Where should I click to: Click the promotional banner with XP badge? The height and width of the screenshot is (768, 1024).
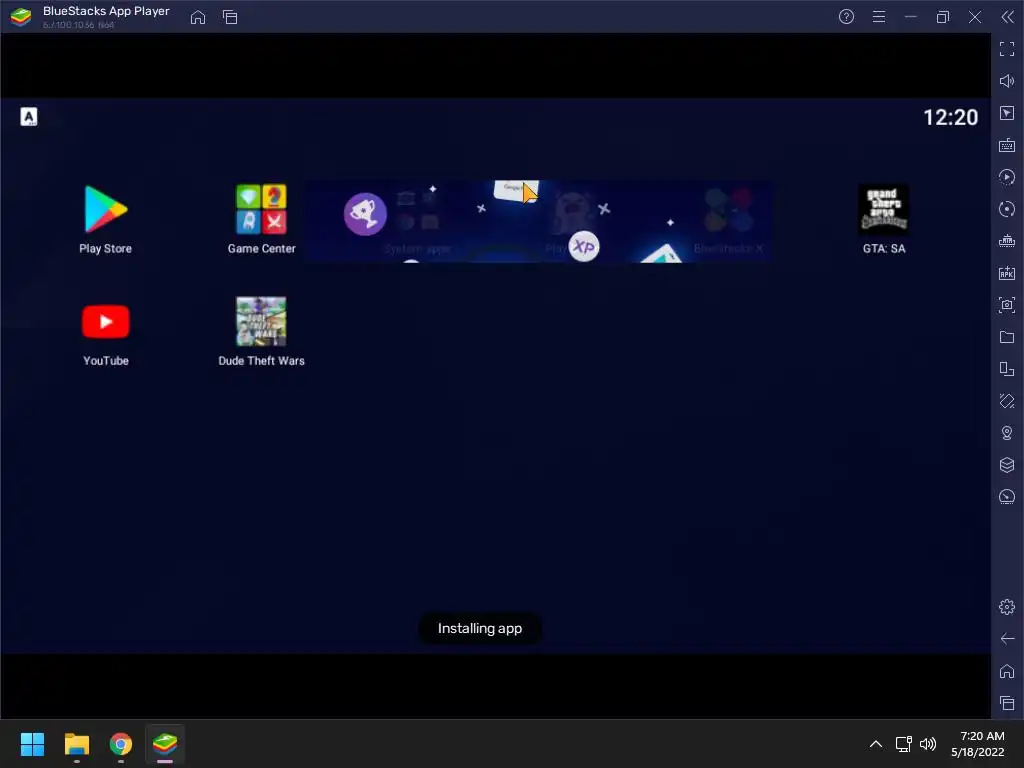pyautogui.click(x=537, y=221)
